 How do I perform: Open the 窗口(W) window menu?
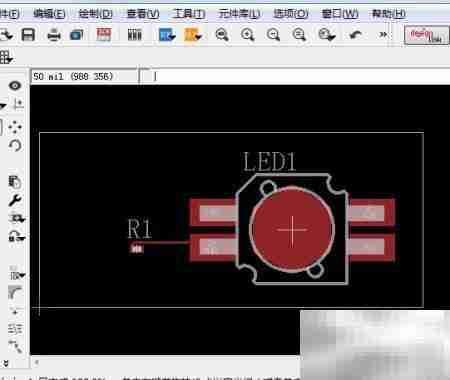tap(340, 14)
